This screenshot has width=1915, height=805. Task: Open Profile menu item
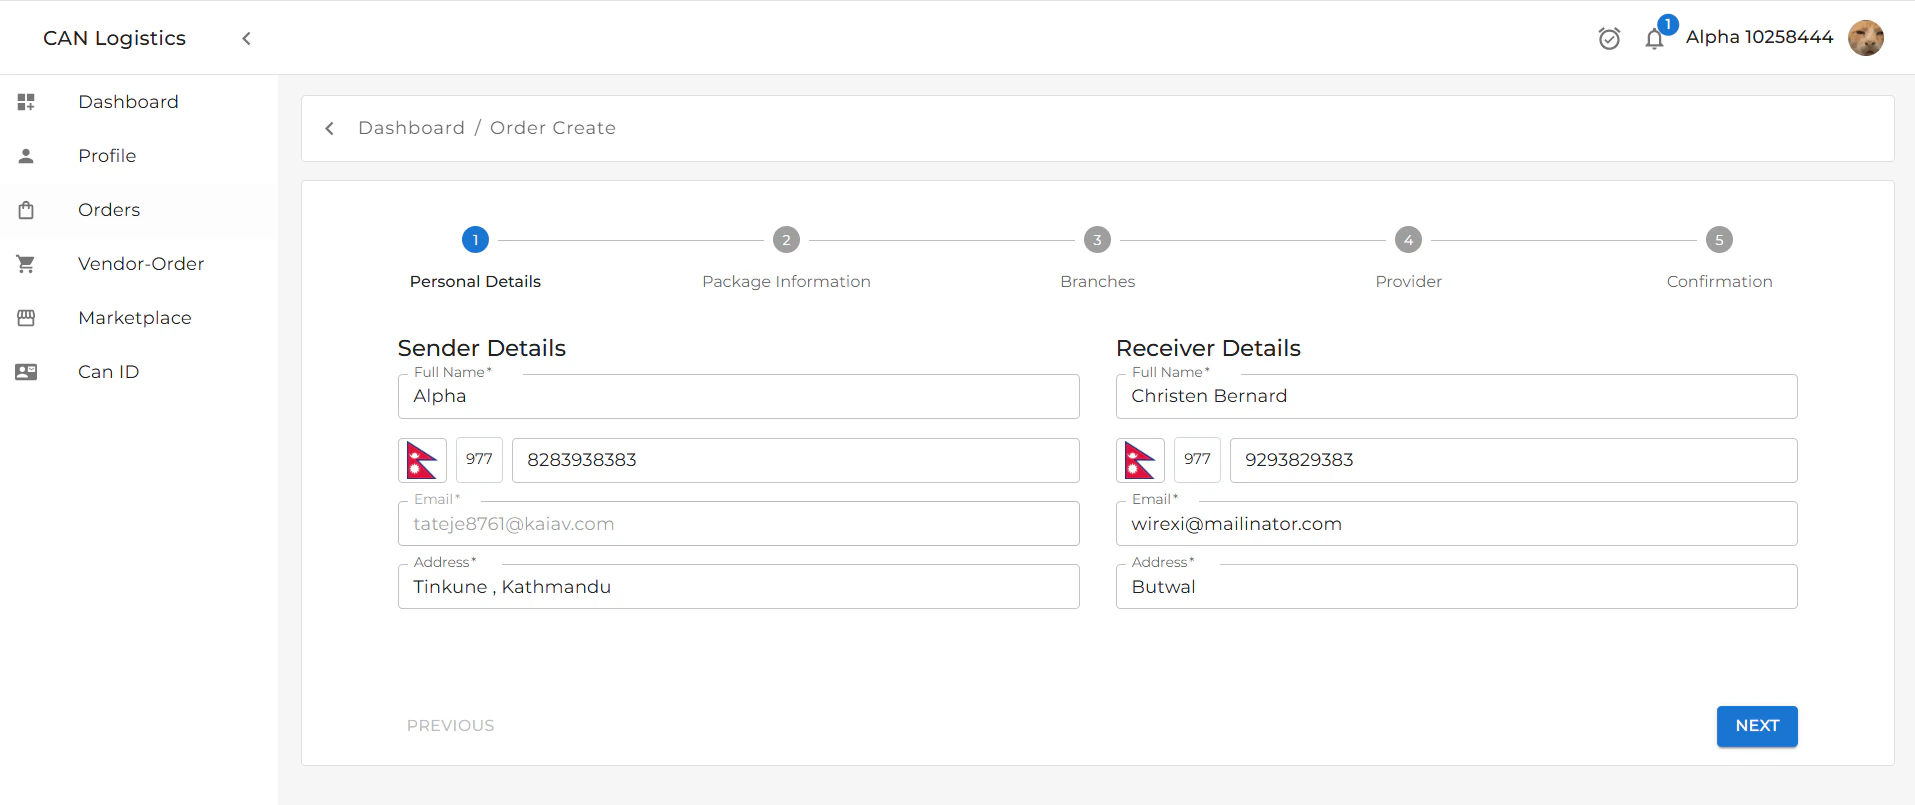139,156
